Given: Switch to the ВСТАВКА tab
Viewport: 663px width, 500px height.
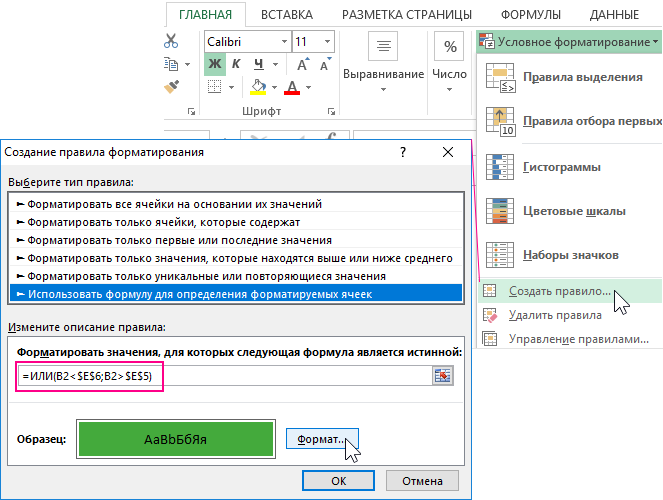Looking at the screenshot, I should pyautogui.click(x=287, y=15).
